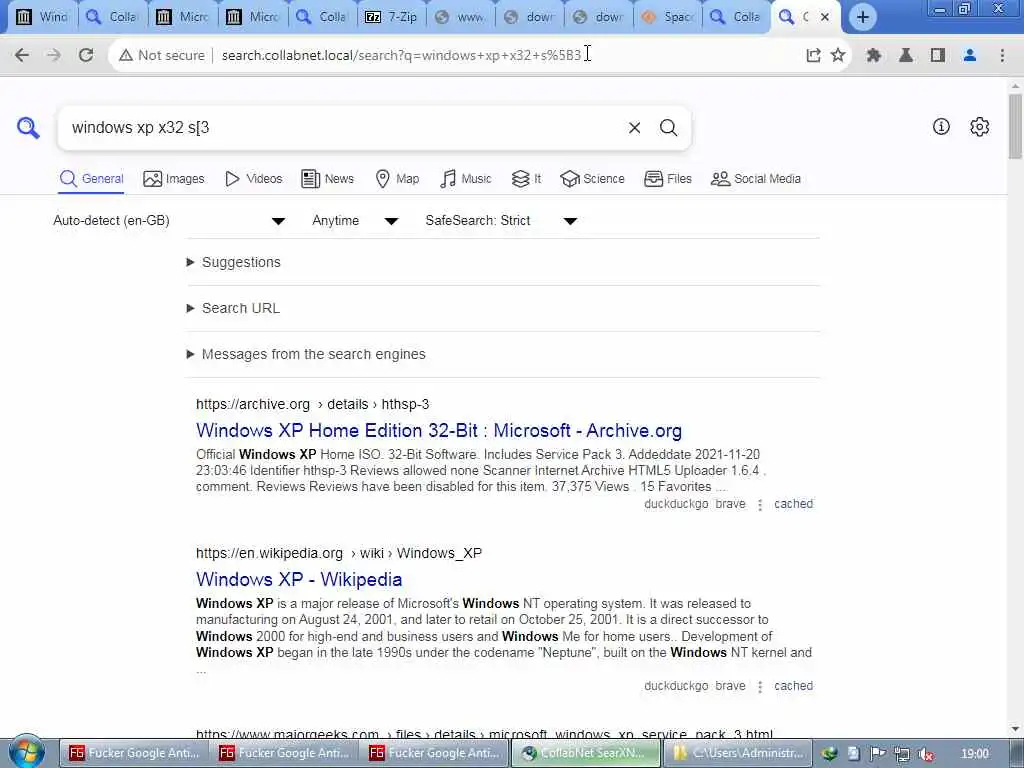Open more options for the Wikipedia result
This screenshot has width=1024, height=768.
760,687
